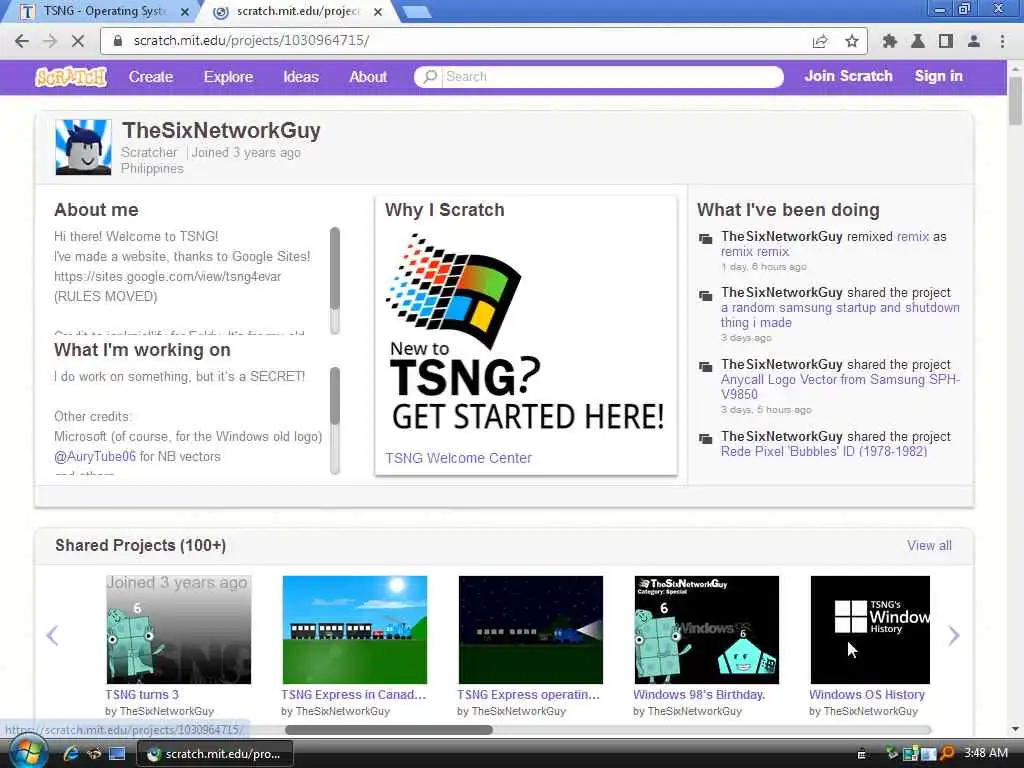
Task: Click the Show Desktop taskbar icon
Action: pos(117,754)
